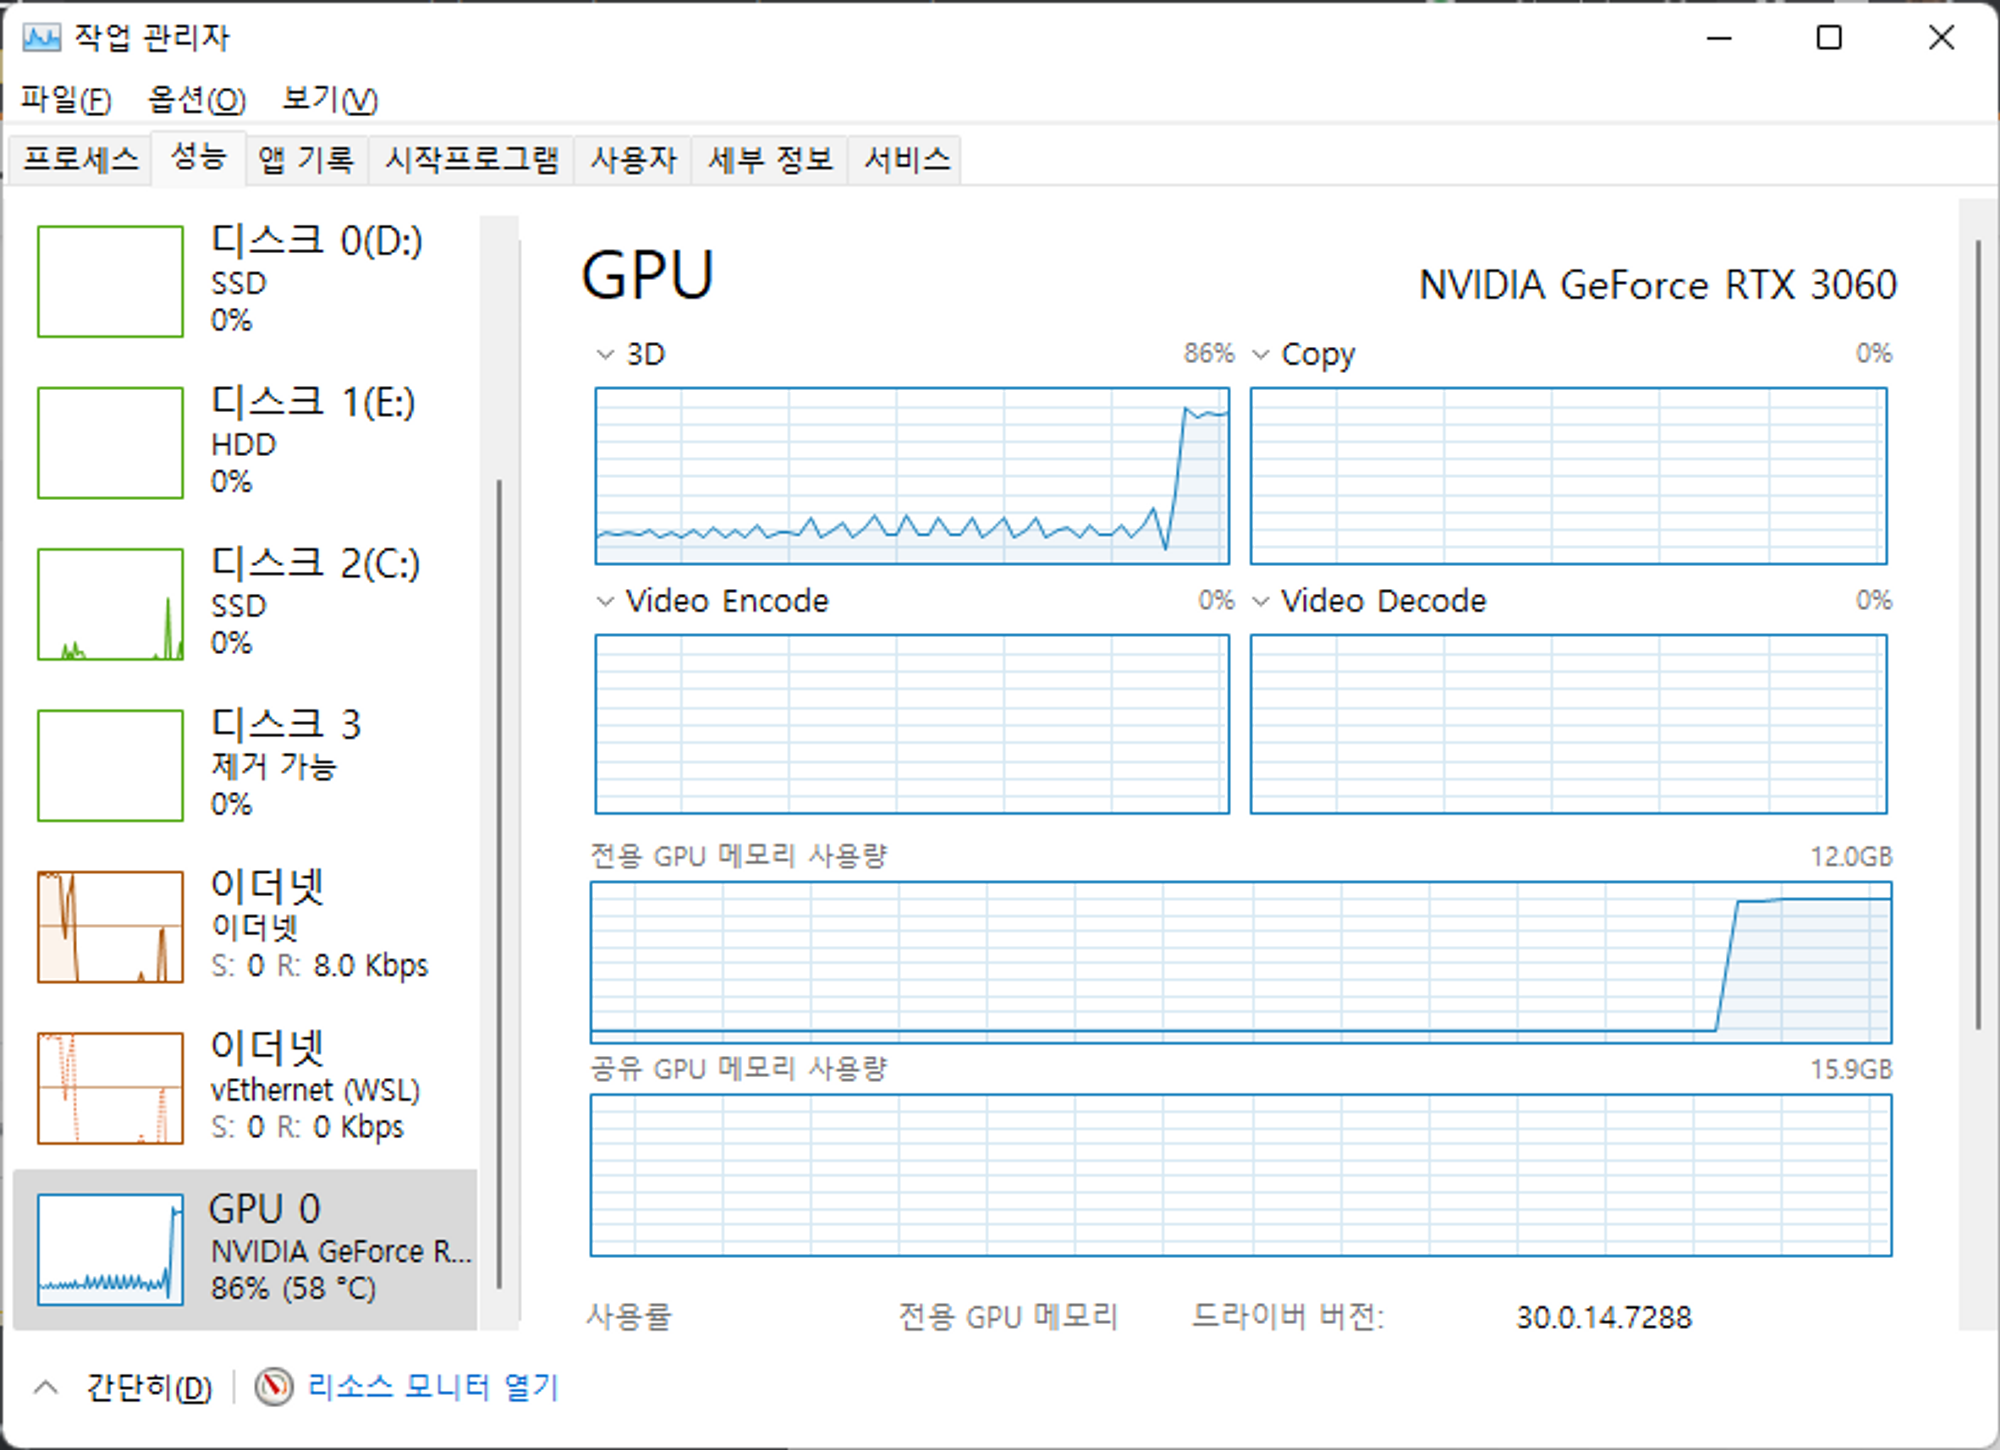Click the Resource Monitor icon at bottom
Viewport: 2000px width, 1450px height.
coord(273,1386)
